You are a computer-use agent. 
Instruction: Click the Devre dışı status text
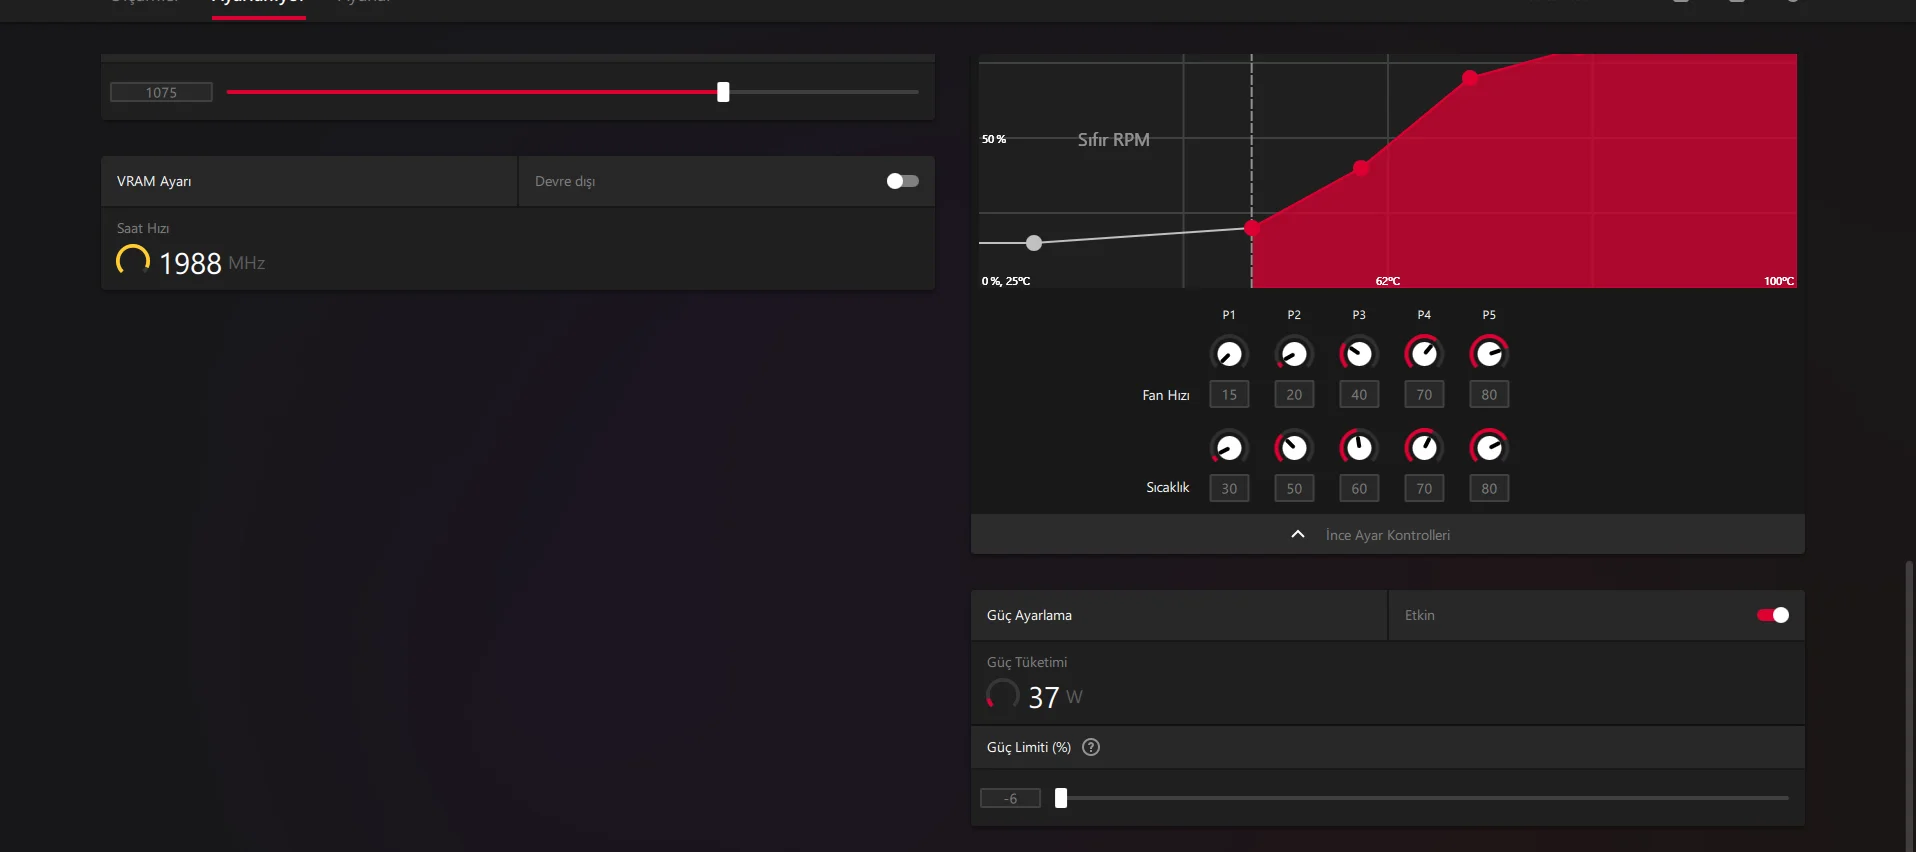point(565,181)
